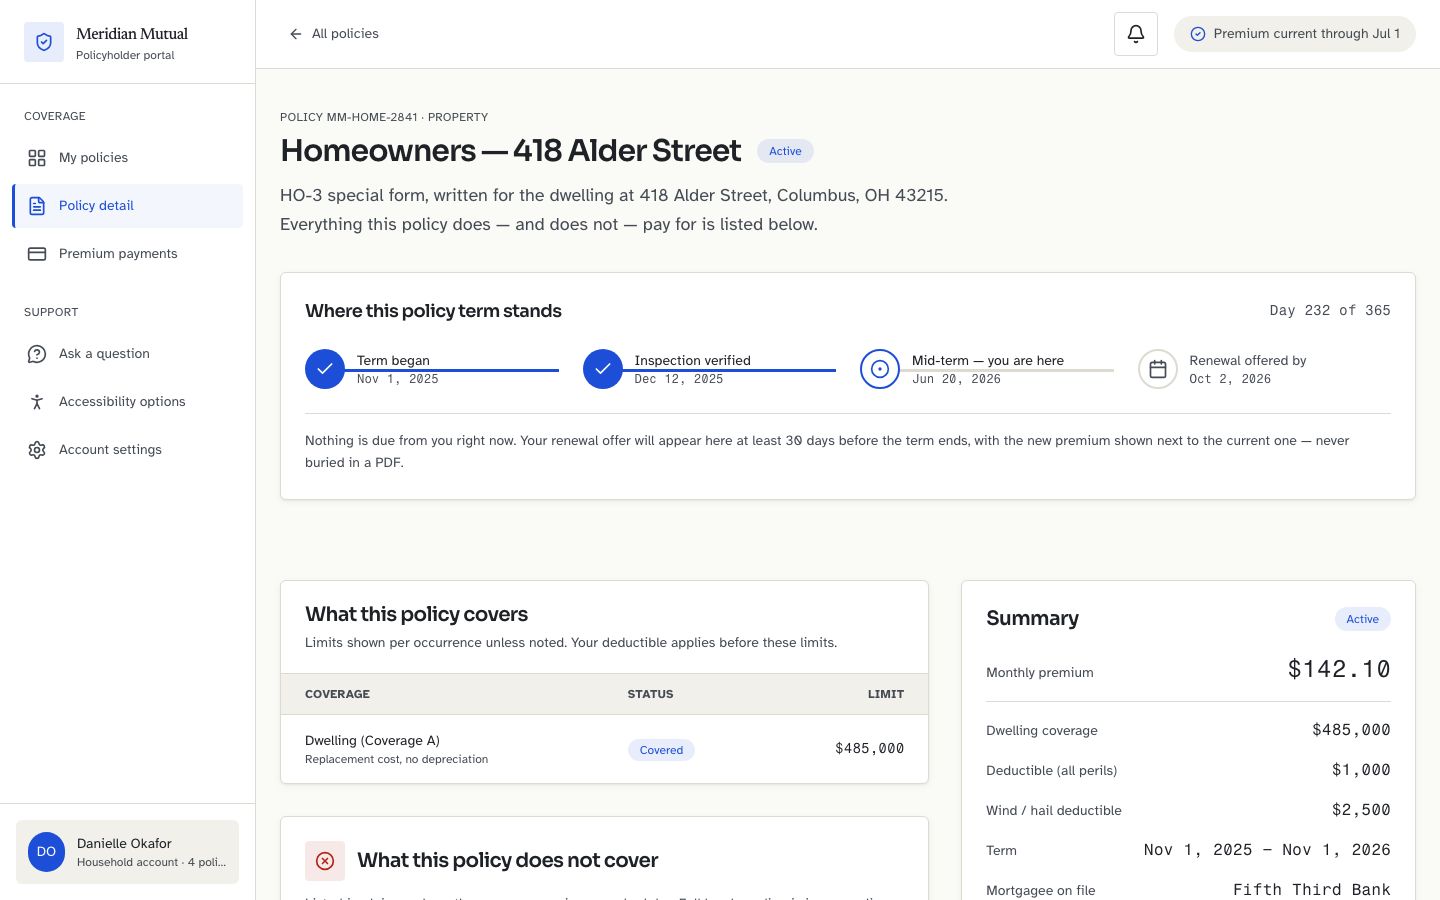Select Policy detail in the sidebar
The image size is (1440, 900).
(x=127, y=206)
